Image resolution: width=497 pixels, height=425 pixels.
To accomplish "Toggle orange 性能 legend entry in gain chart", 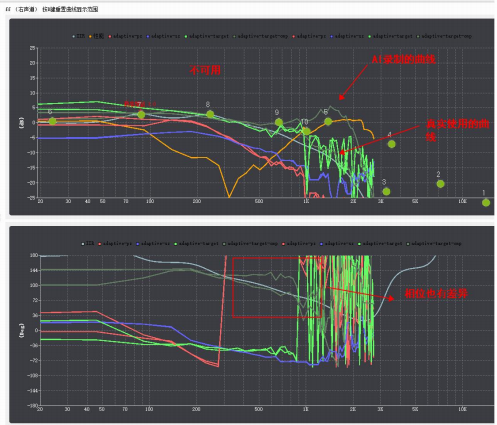I will 97,36.
